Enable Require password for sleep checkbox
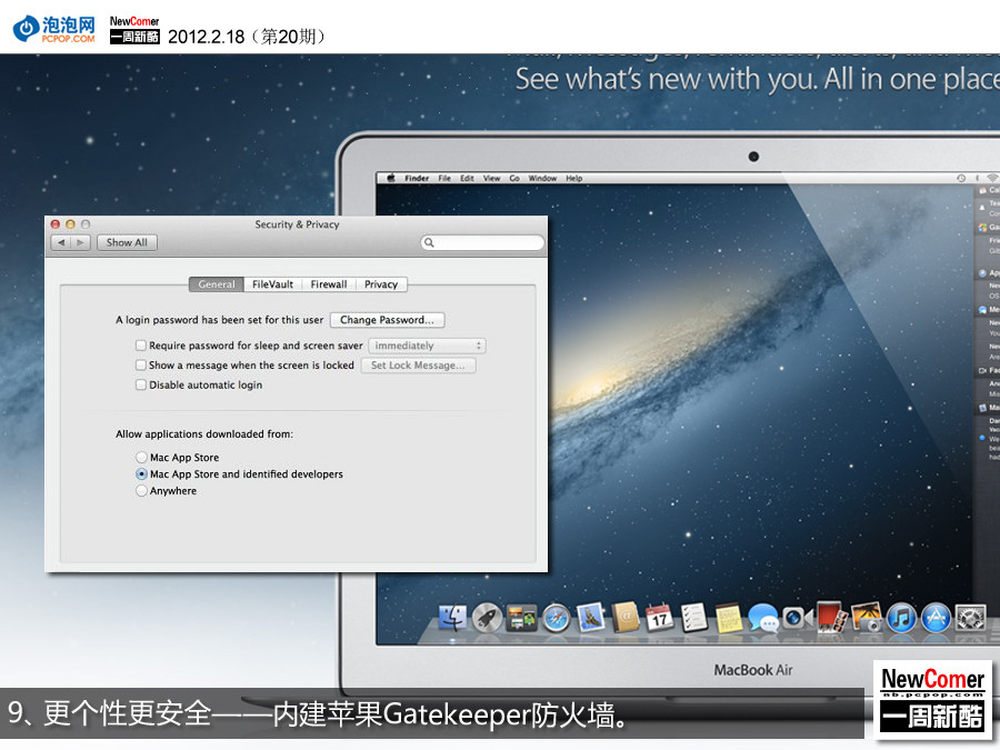 (141, 345)
